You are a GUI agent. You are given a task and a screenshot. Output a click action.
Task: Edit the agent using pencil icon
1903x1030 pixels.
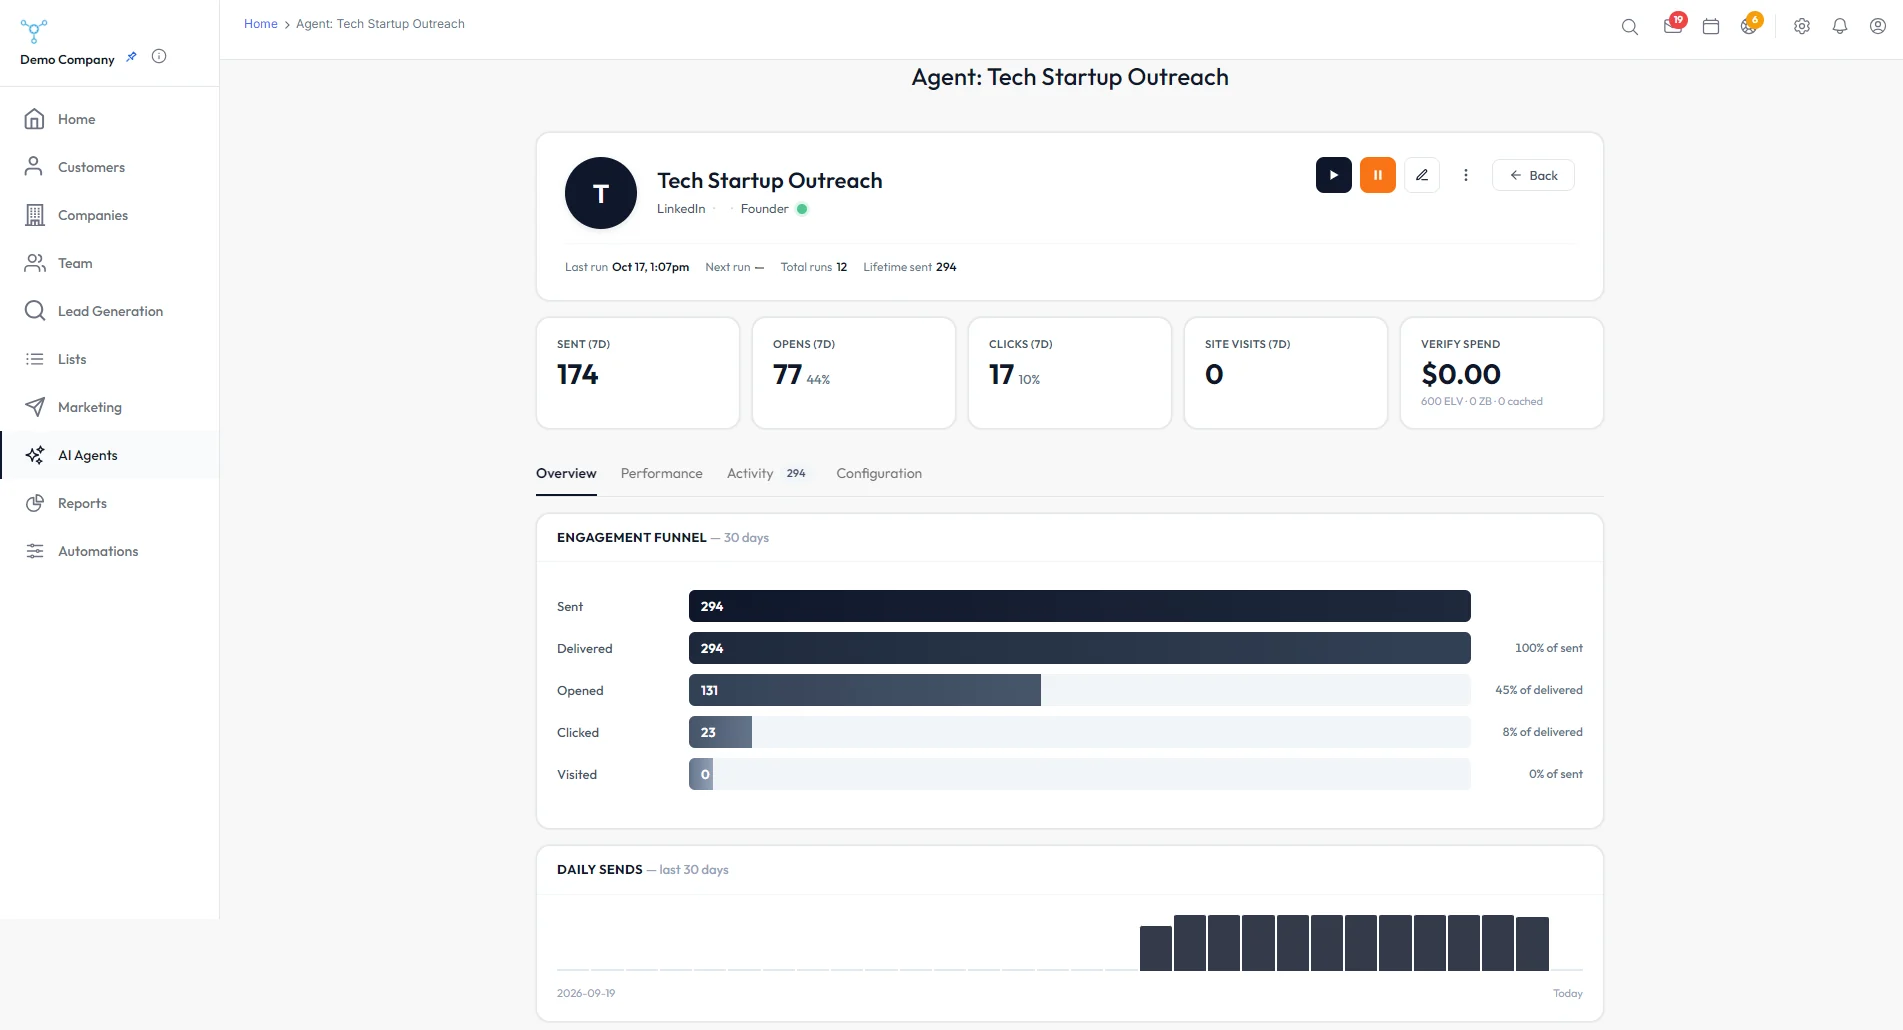(1422, 175)
